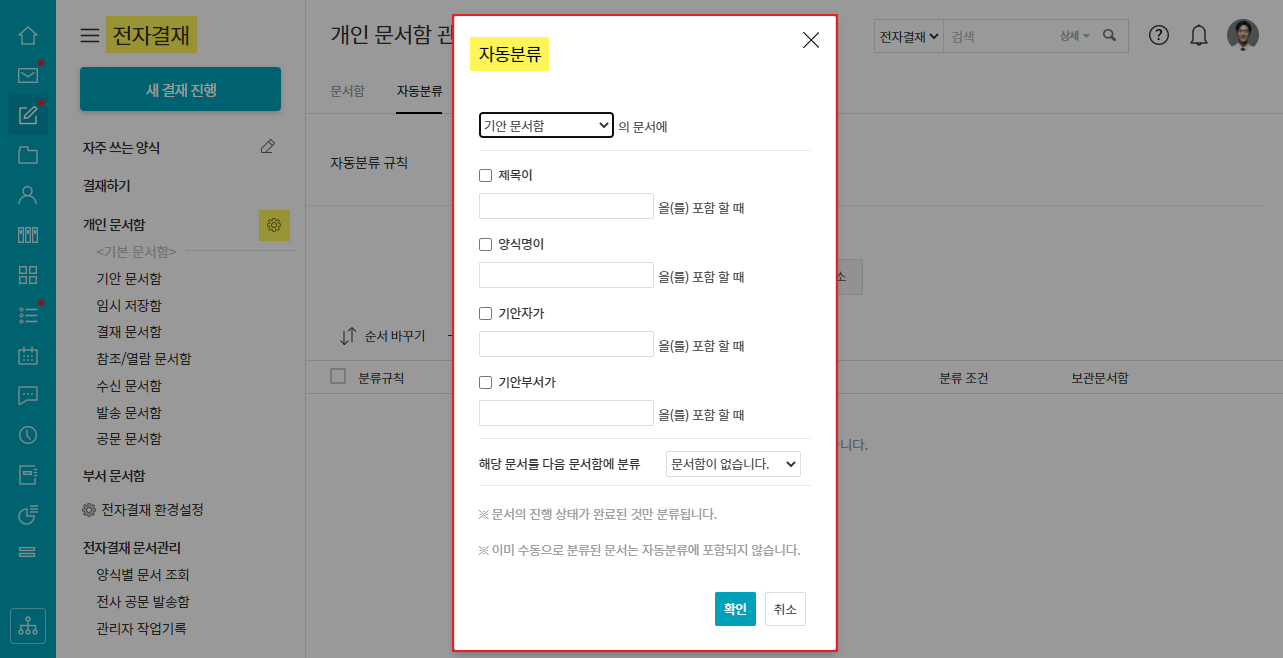Click the notification bell icon
Screen dimensions: 1283x658
(1199, 36)
